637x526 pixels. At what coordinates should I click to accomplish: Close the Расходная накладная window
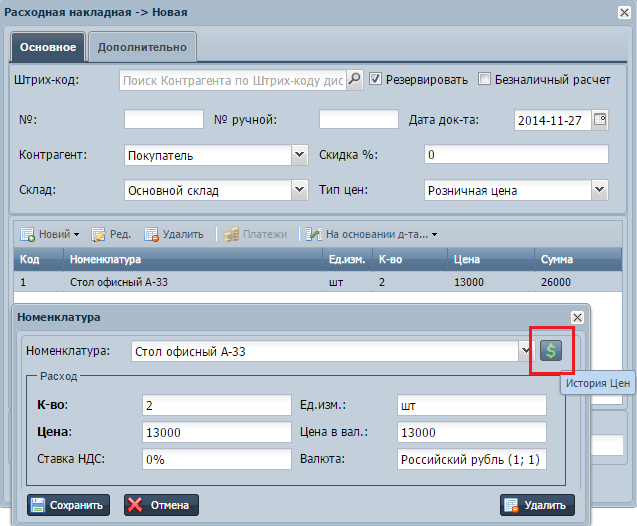[x=624, y=13]
